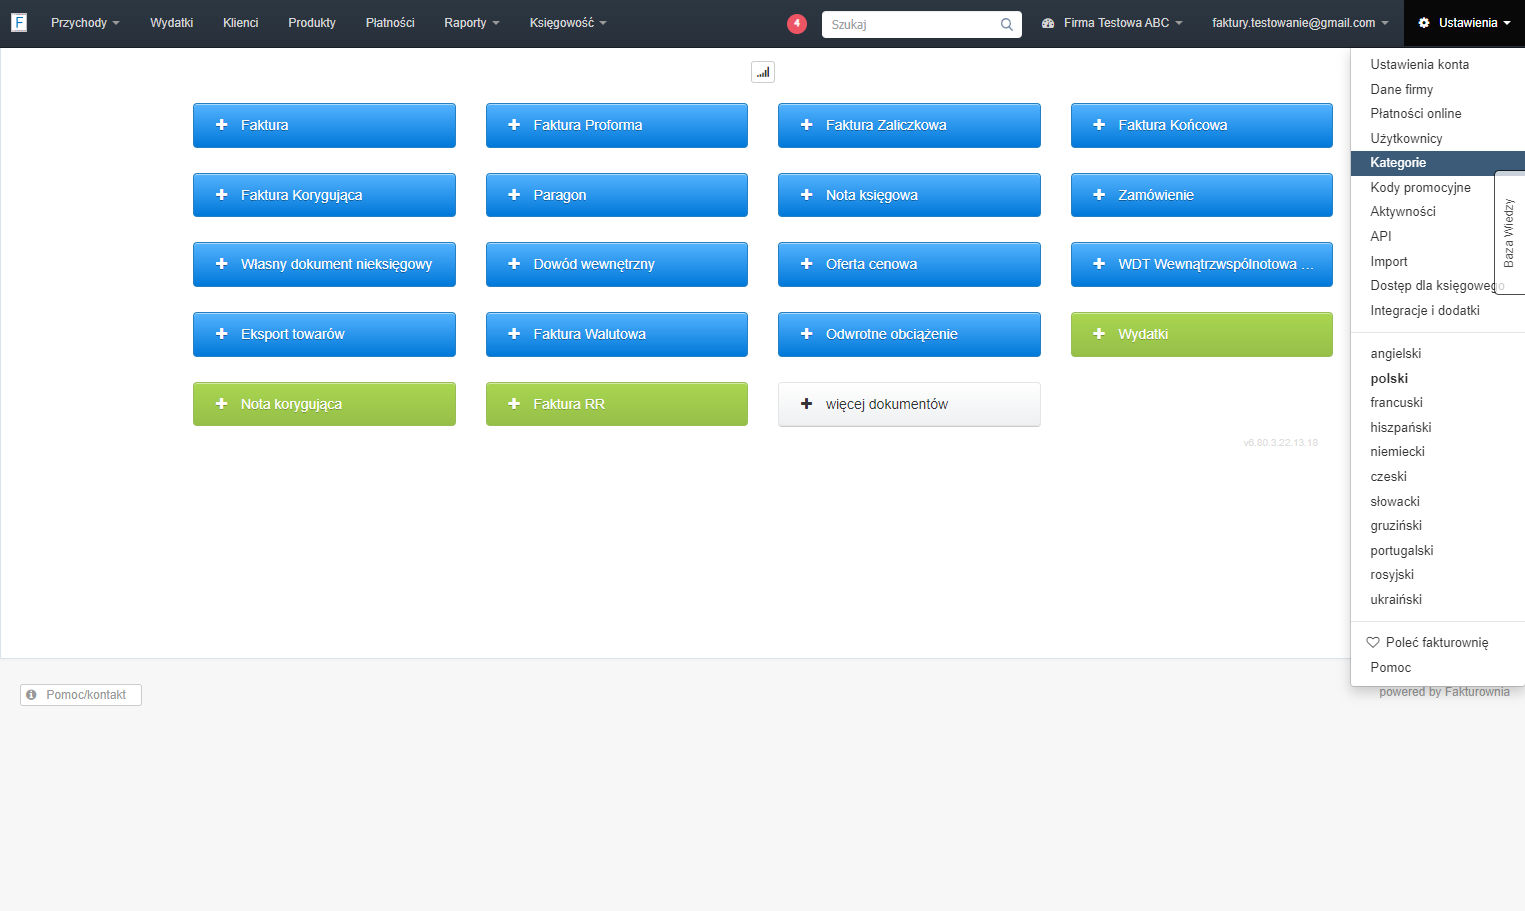Expand the Przychody dropdown menu
The width and height of the screenshot is (1525, 911).
[85, 23]
